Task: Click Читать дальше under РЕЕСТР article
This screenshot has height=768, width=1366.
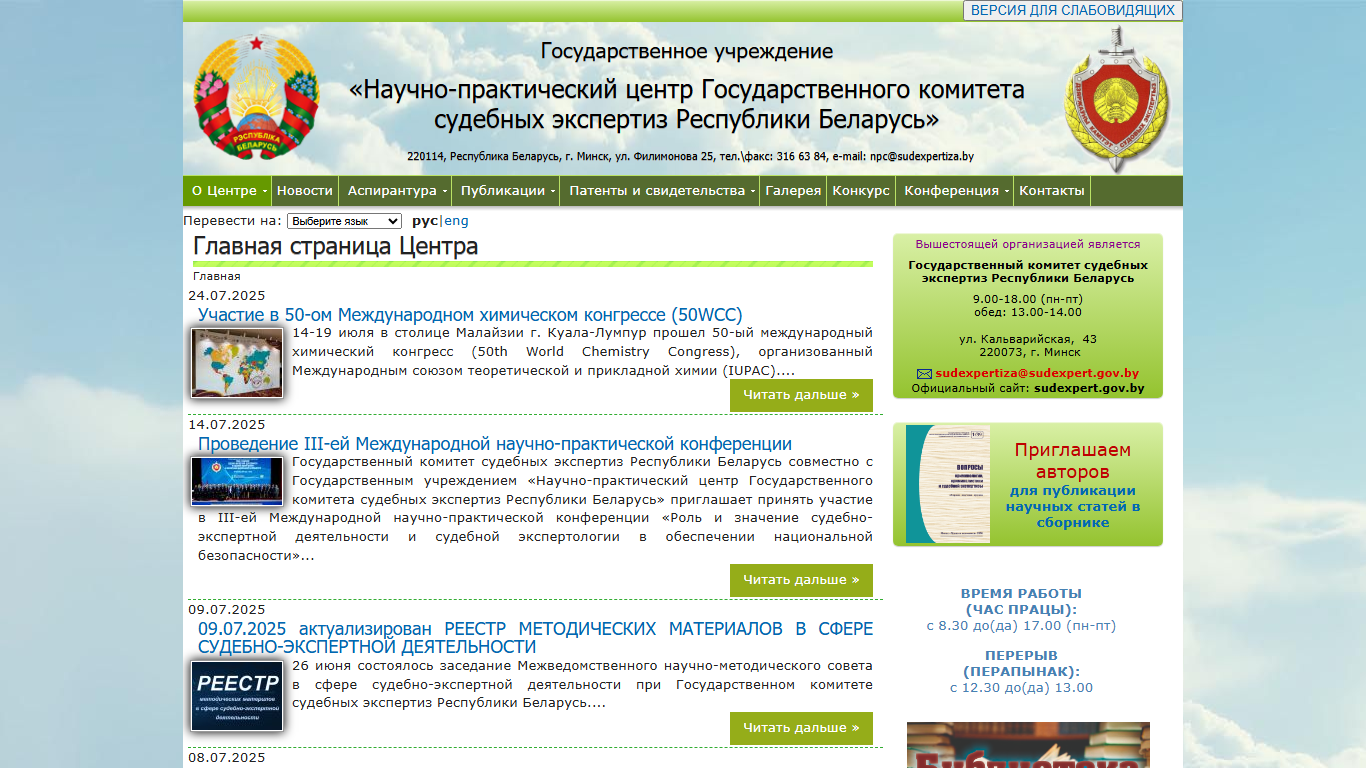Action: click(801, 728)
